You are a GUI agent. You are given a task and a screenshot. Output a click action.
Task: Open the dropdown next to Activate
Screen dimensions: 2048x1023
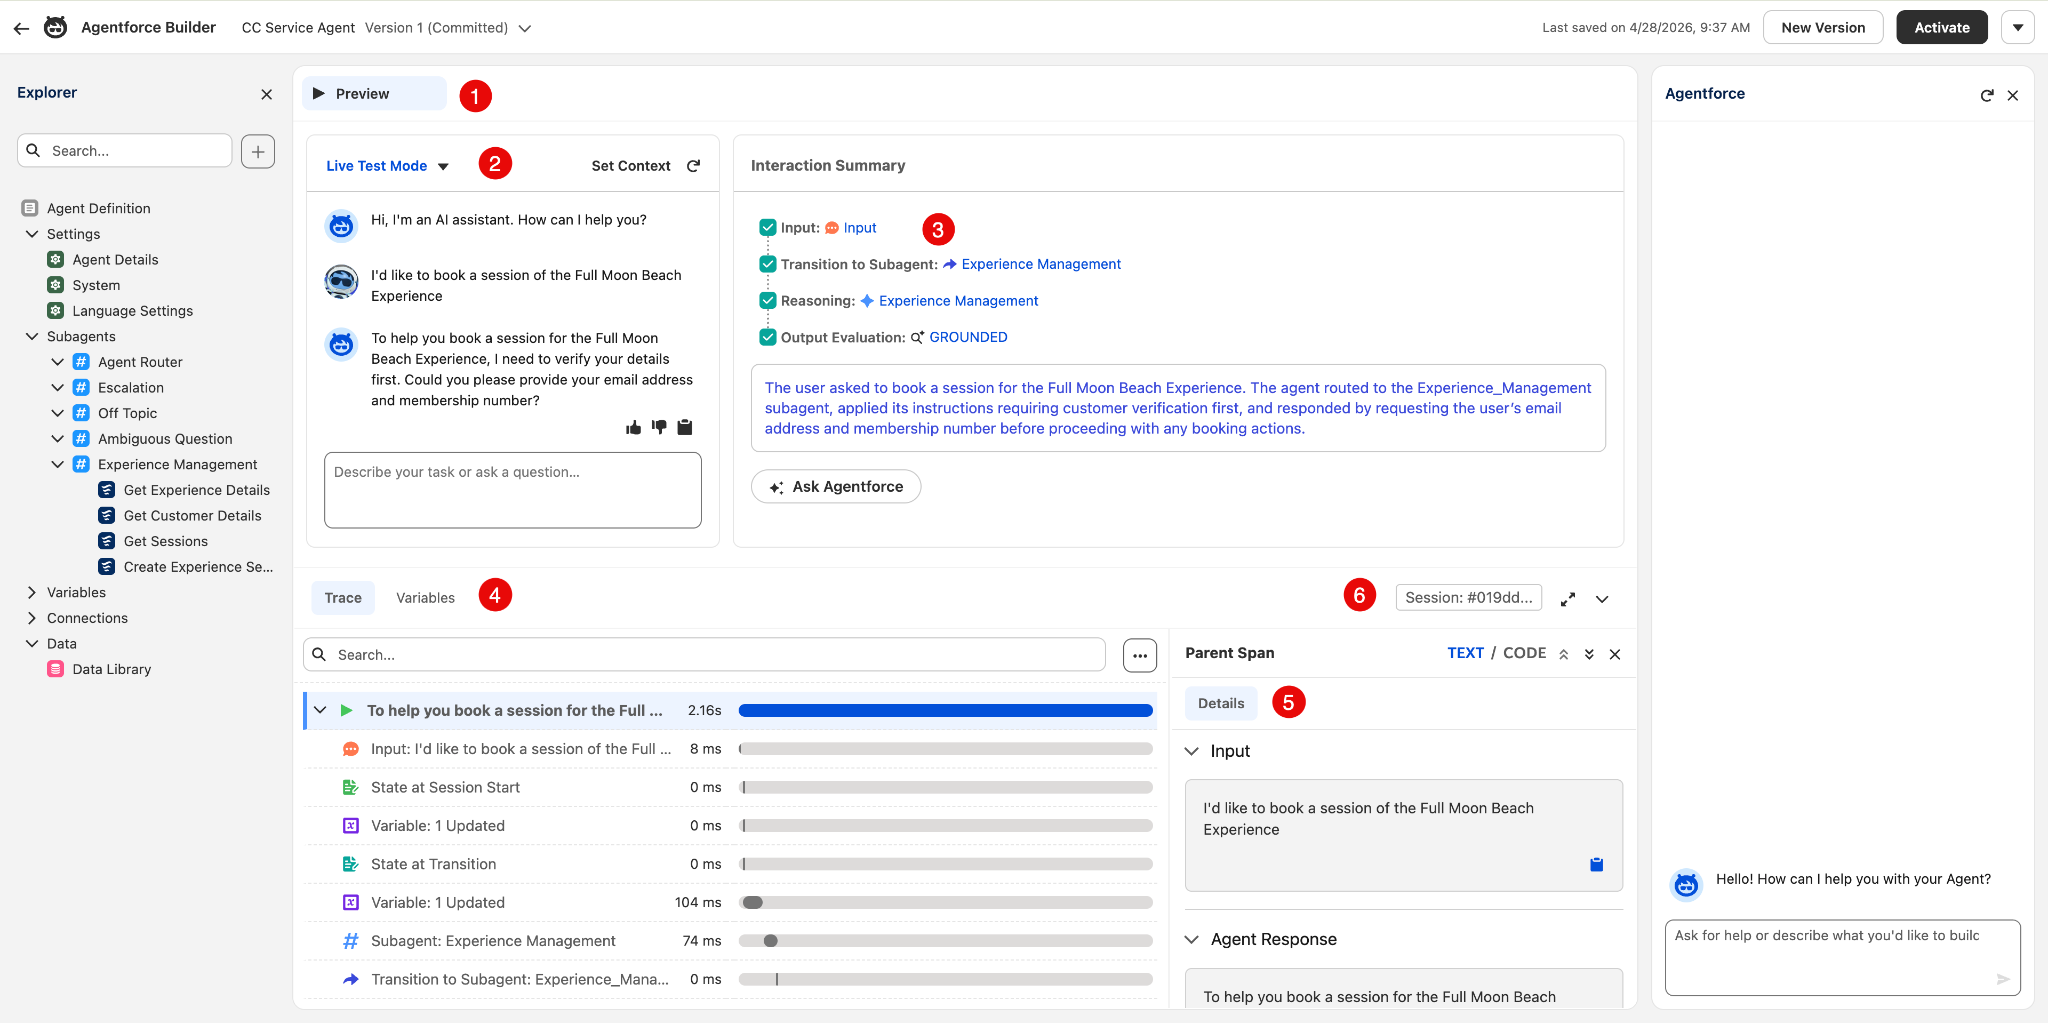2018,28
